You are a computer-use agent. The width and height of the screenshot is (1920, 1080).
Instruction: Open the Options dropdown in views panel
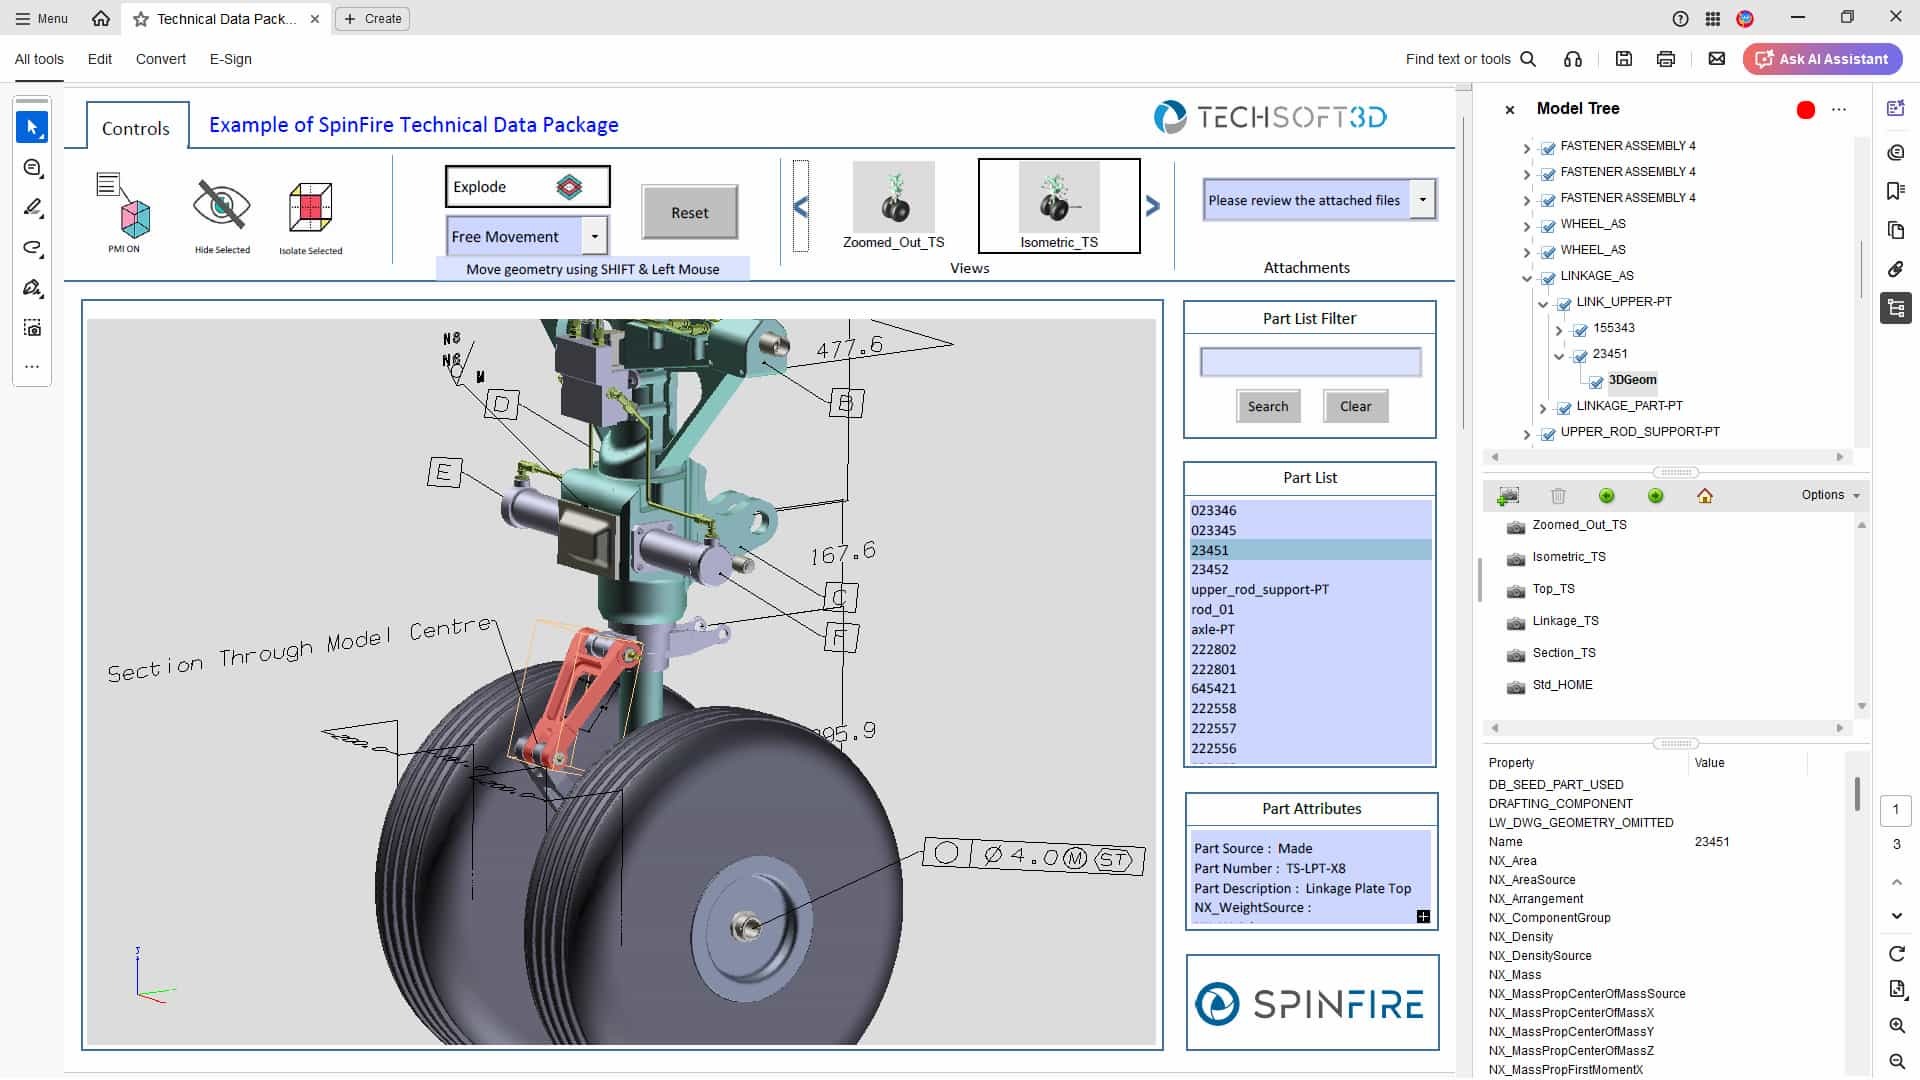pyautogui.click(x=1830, y=495)
